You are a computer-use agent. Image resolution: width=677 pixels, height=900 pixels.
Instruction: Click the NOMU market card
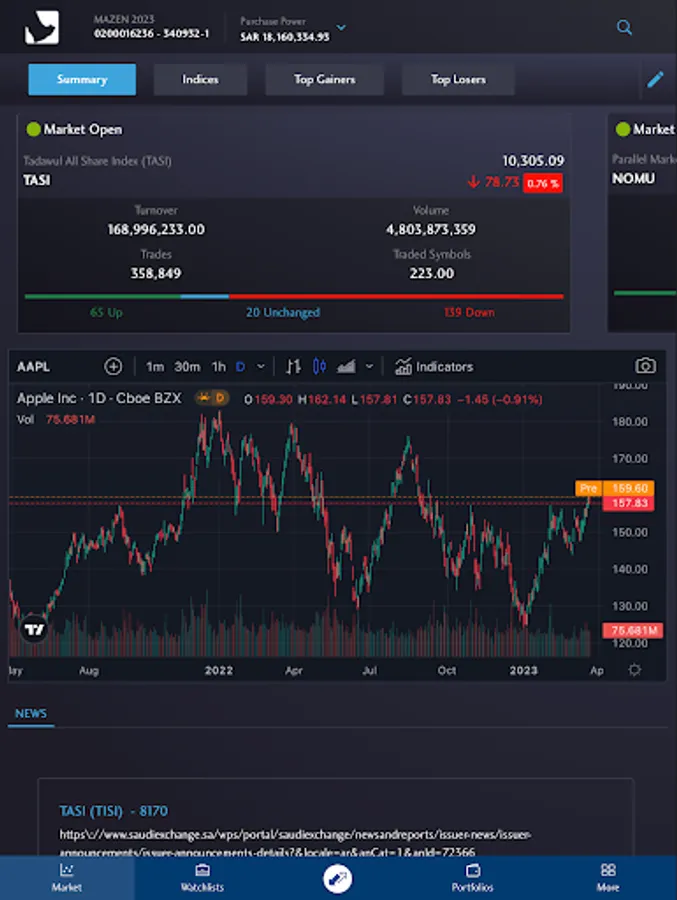[643, 223]
